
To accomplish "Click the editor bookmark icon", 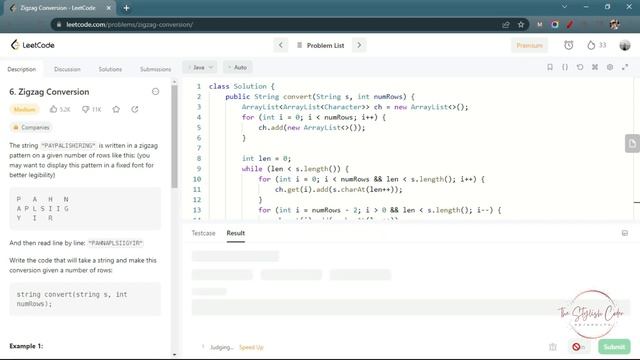I will point(550,67).
